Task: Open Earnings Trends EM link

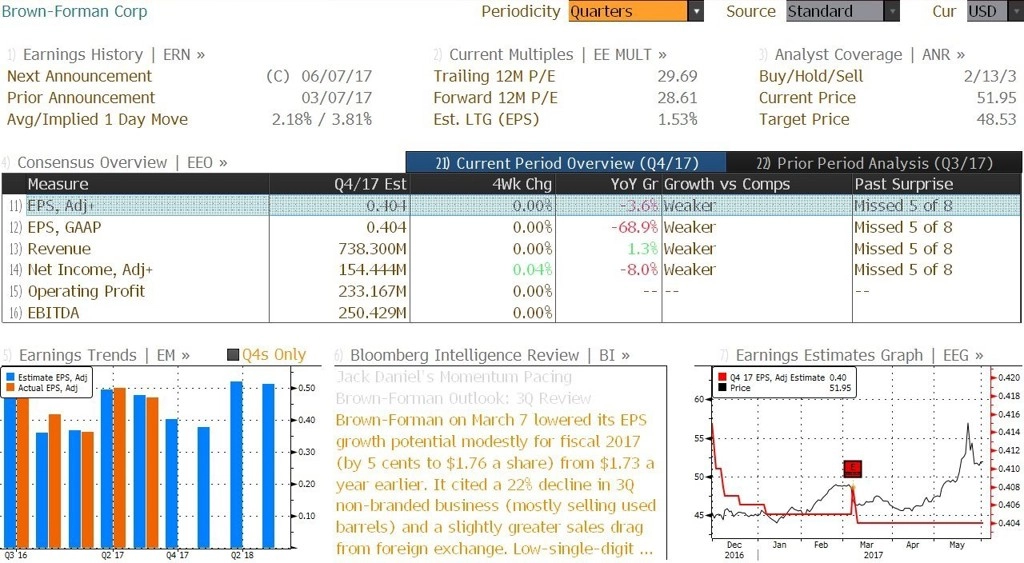Action: (x=104, y=355)
